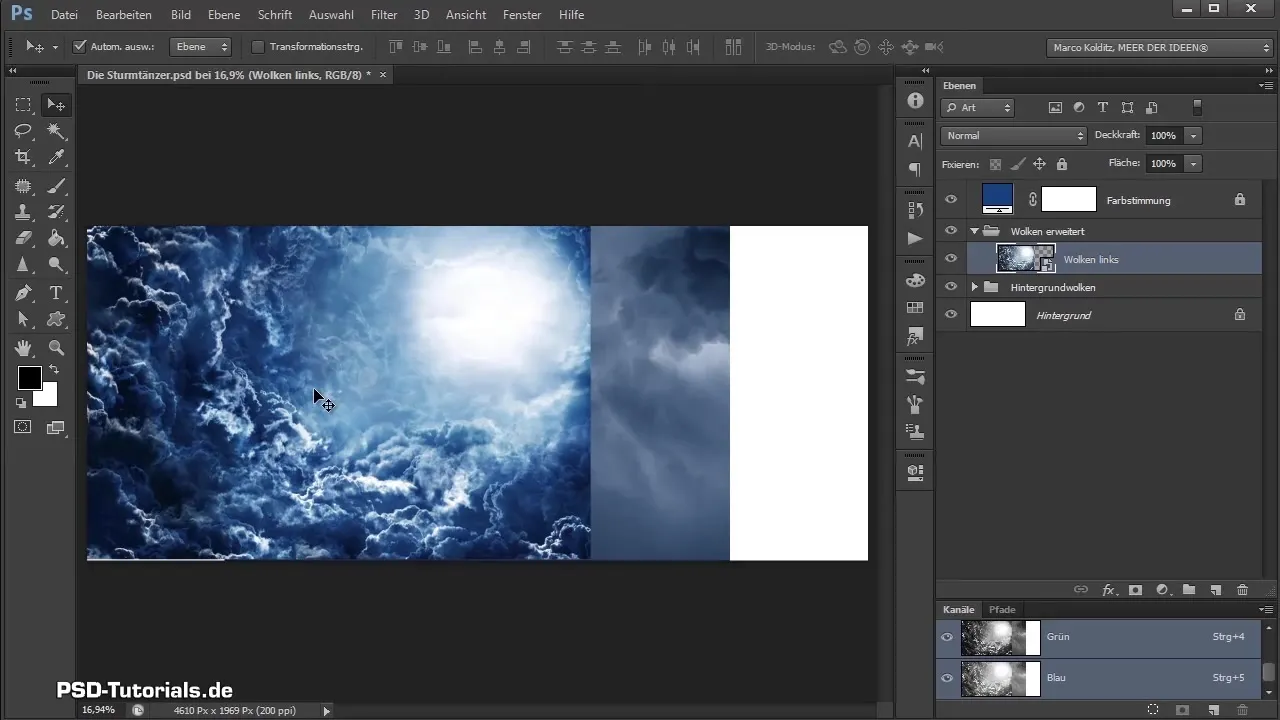
Task: Select the Dodge tool
Action: [56, 265]
